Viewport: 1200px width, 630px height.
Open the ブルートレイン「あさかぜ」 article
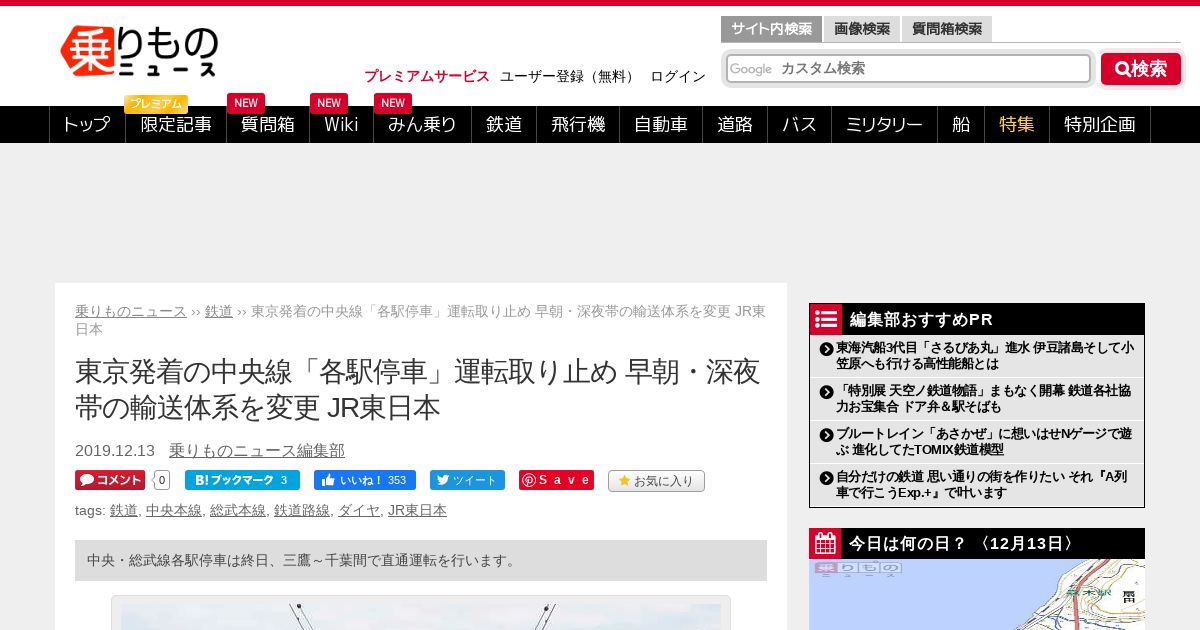point(984,442)
